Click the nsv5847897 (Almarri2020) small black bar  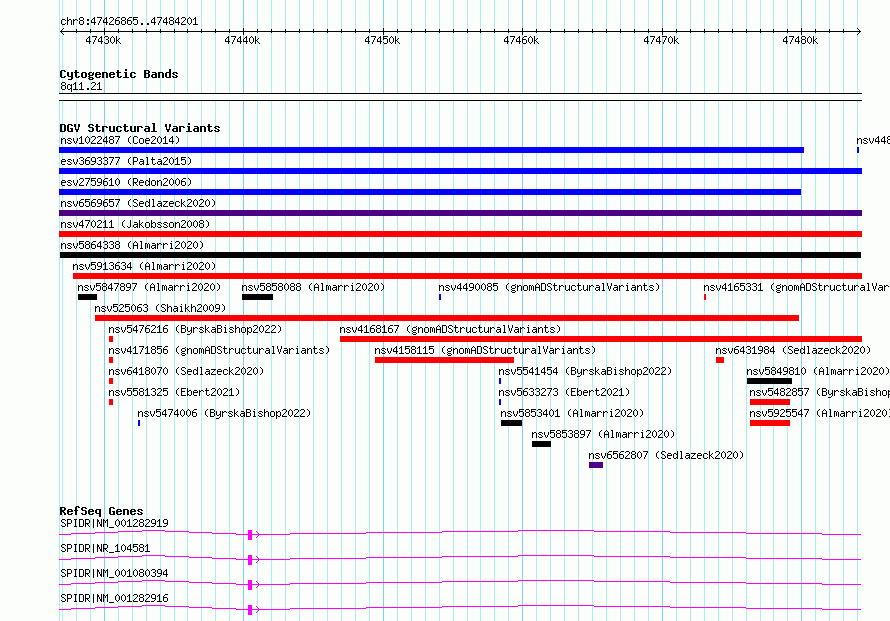(87, 297)
